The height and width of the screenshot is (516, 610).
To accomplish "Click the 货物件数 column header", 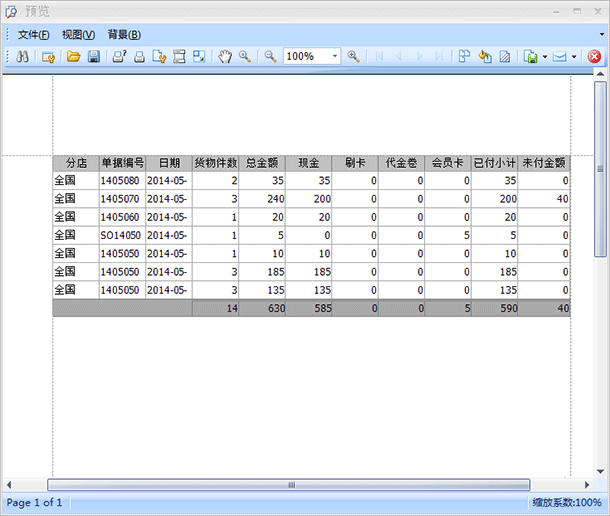I will [216, 163].
